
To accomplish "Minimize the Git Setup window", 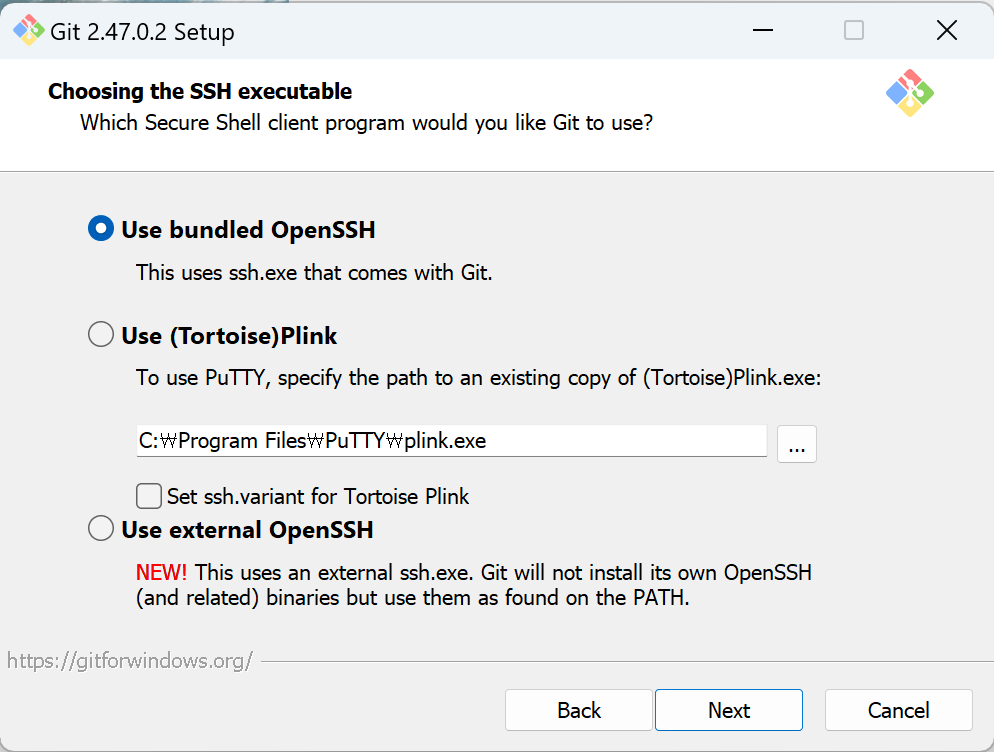I will point(763,30).
